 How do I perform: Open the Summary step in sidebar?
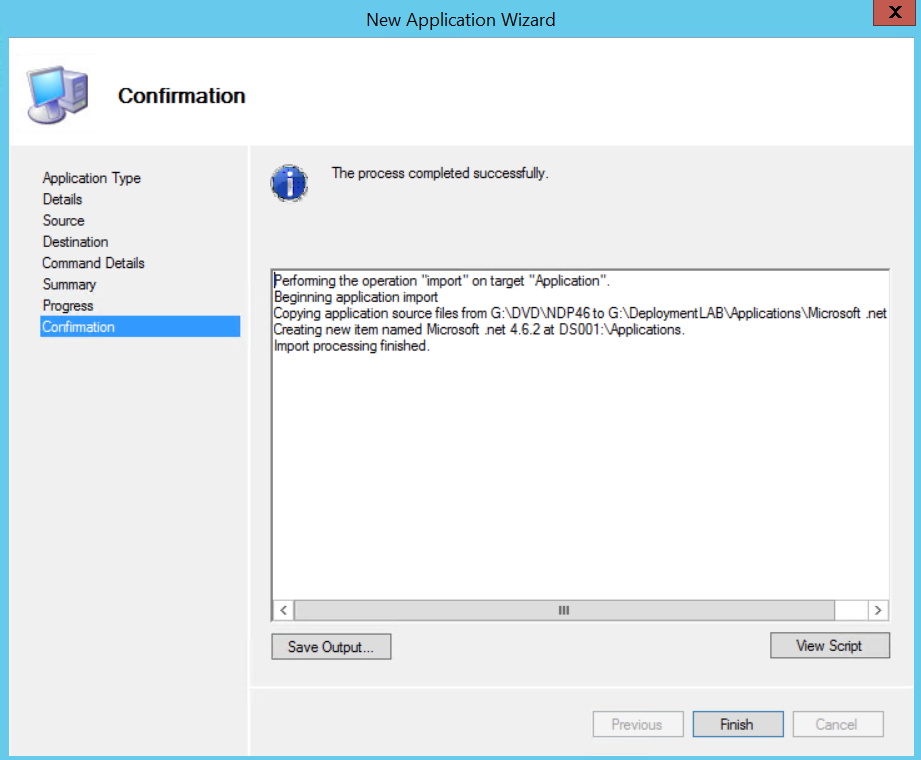(x=69, y=284)
